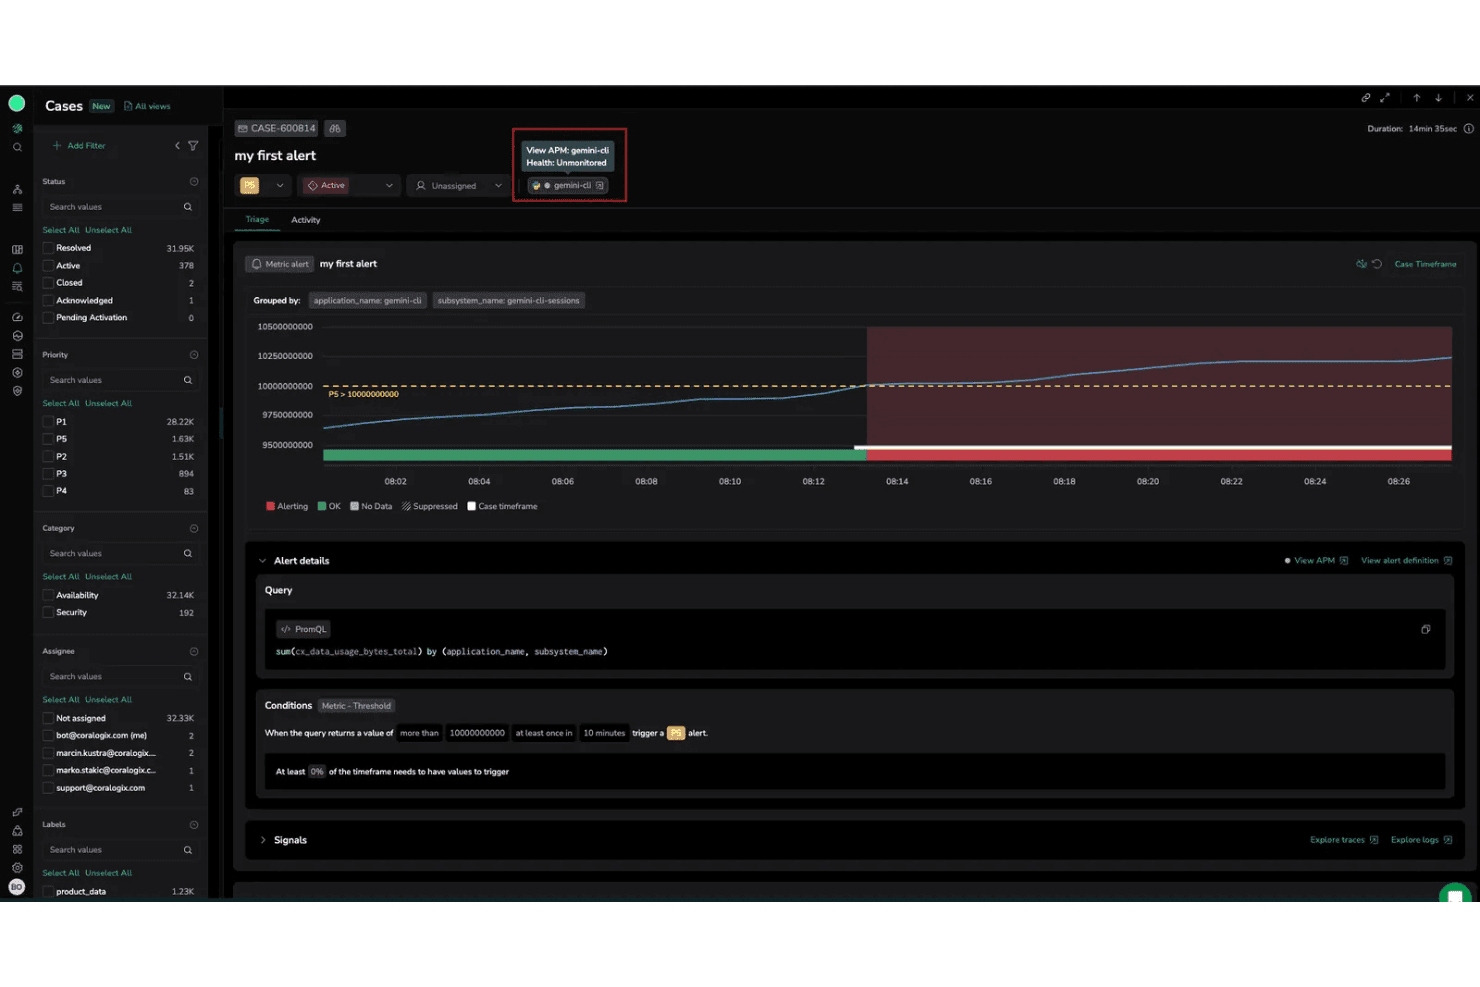Open All views

point(147,106)
